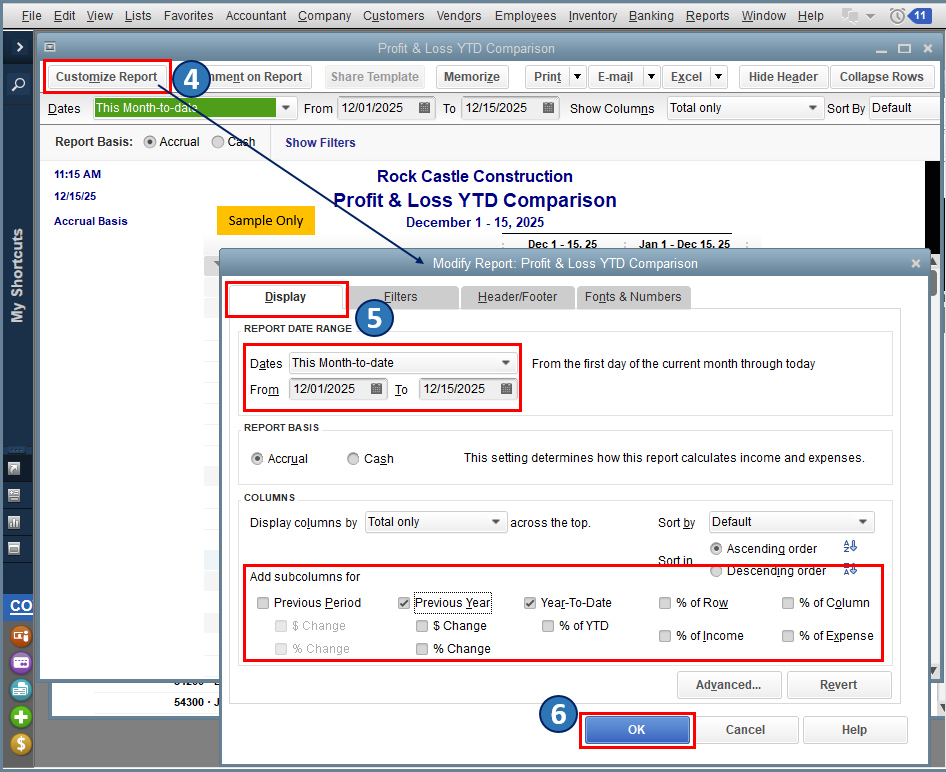
Task: Open the Accountant menu
Action: [256, 16]
